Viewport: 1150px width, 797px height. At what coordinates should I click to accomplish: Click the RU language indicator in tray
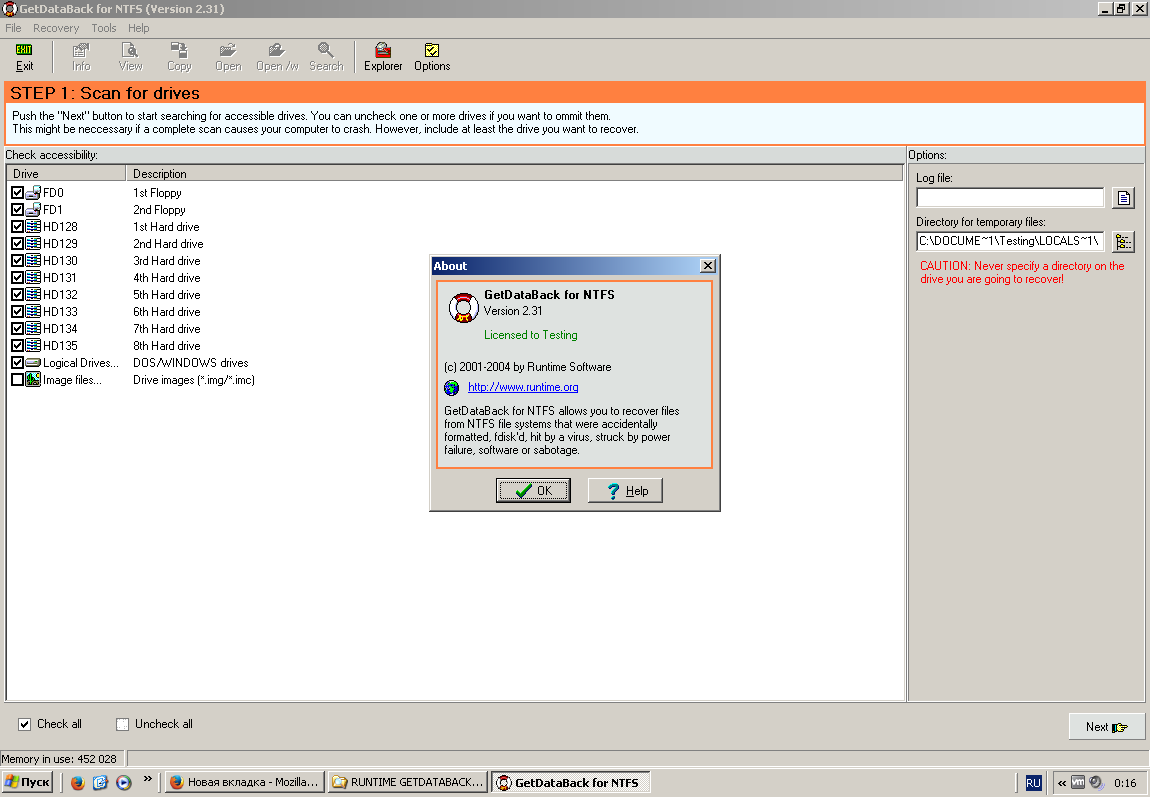pyautogui.click(x=1034, y=783)
